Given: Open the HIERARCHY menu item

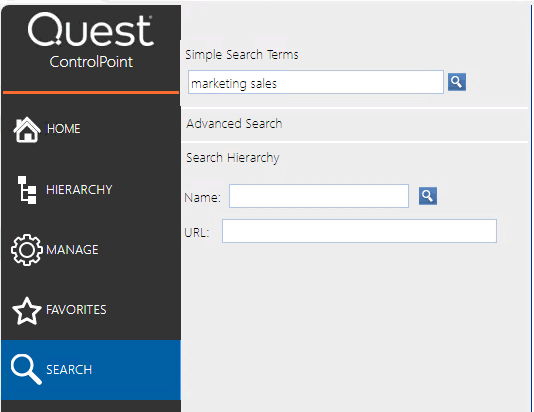Looking at the screenshot, I should tap(79, 190).
